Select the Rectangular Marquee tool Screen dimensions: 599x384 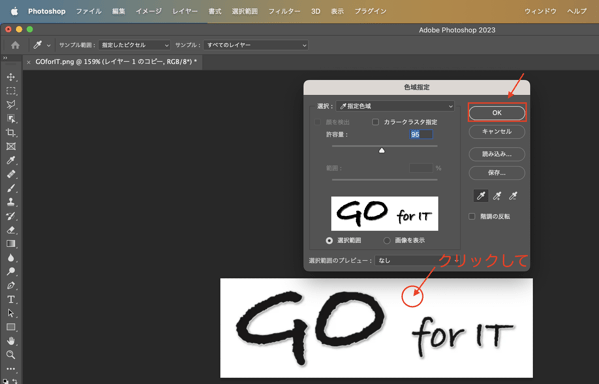[x=11, y=91]
